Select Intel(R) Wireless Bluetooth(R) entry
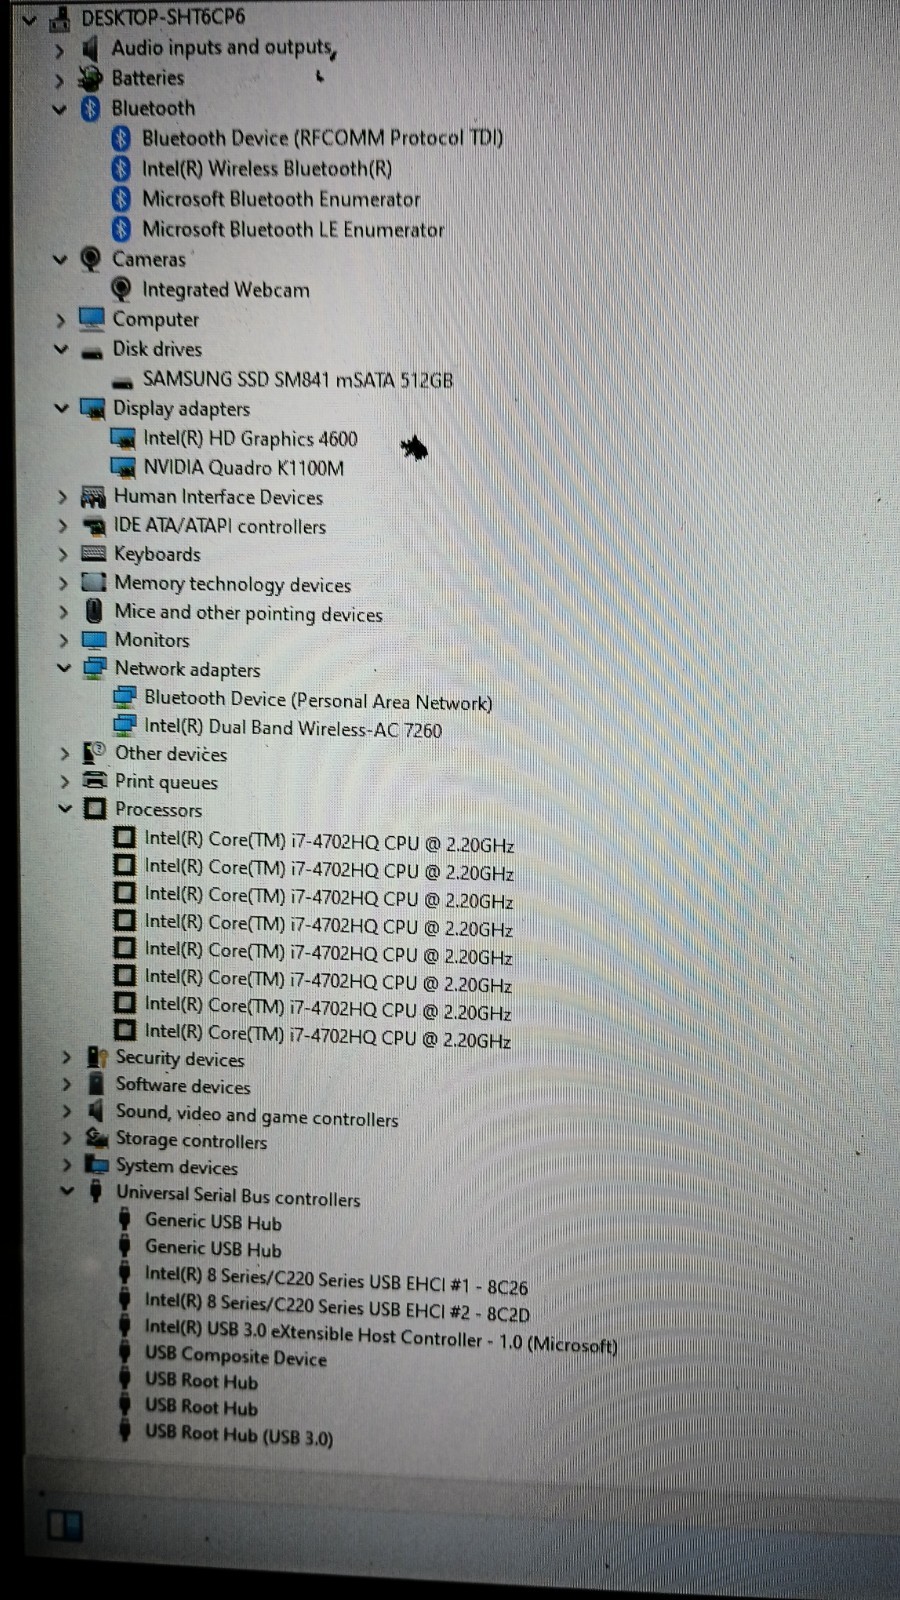900x1600 pixels. (267, 169)
